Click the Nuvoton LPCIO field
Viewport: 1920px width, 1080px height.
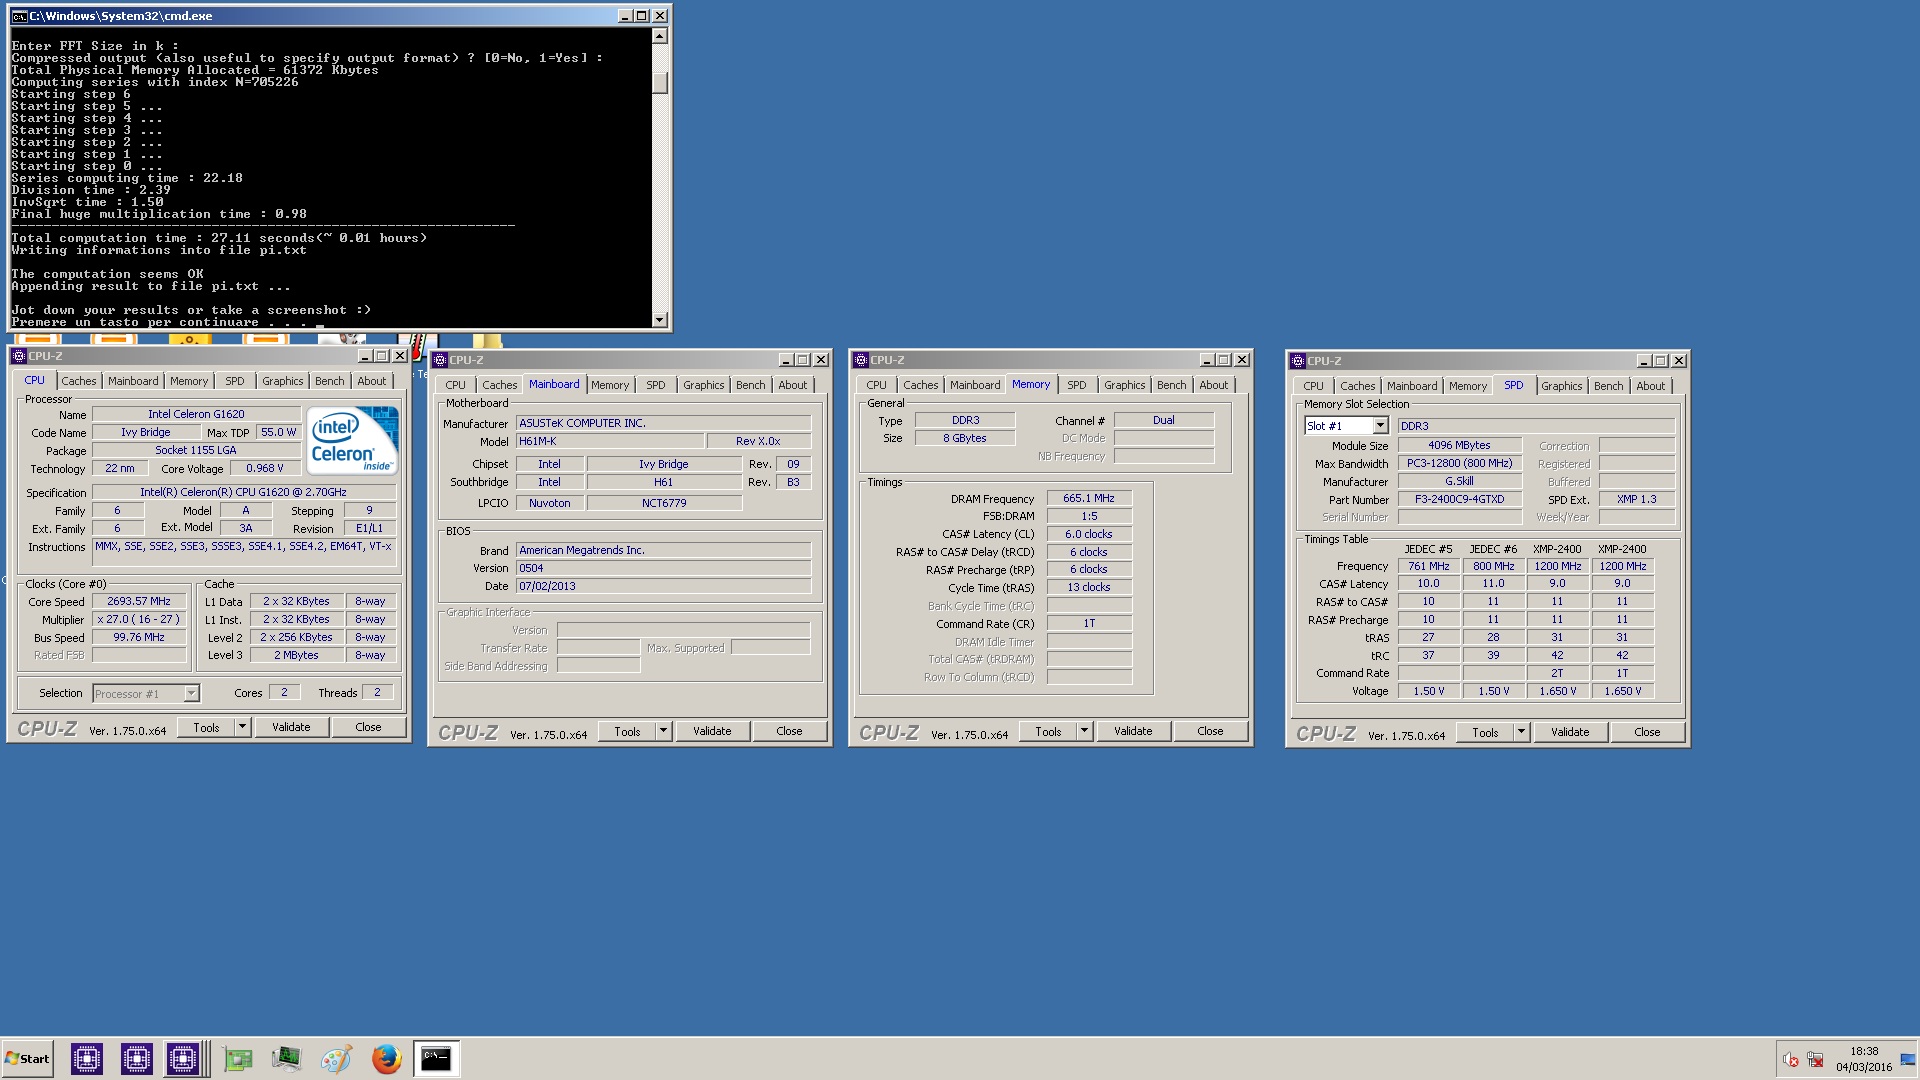pos(549,503)
